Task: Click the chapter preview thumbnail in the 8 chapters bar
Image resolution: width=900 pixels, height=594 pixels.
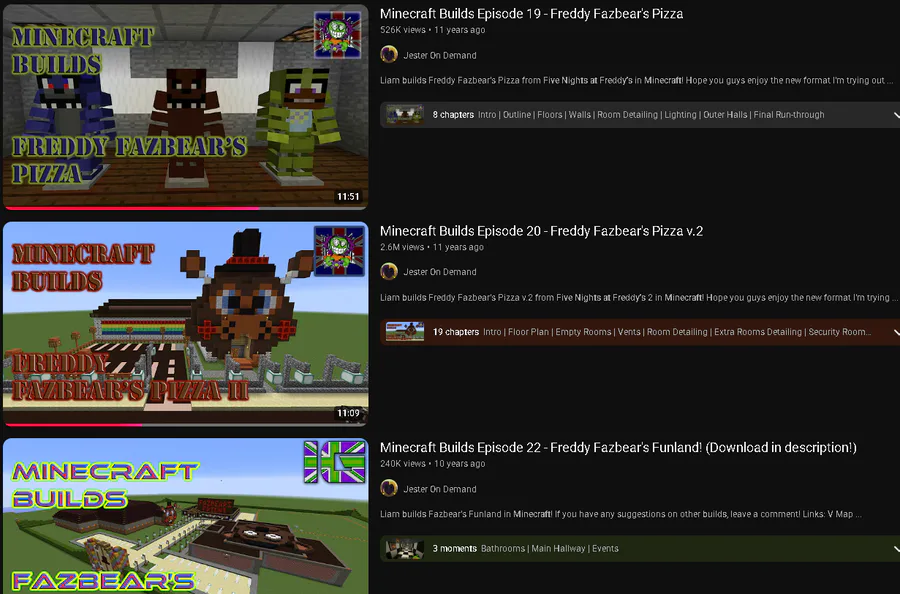Action: (405, 114)
